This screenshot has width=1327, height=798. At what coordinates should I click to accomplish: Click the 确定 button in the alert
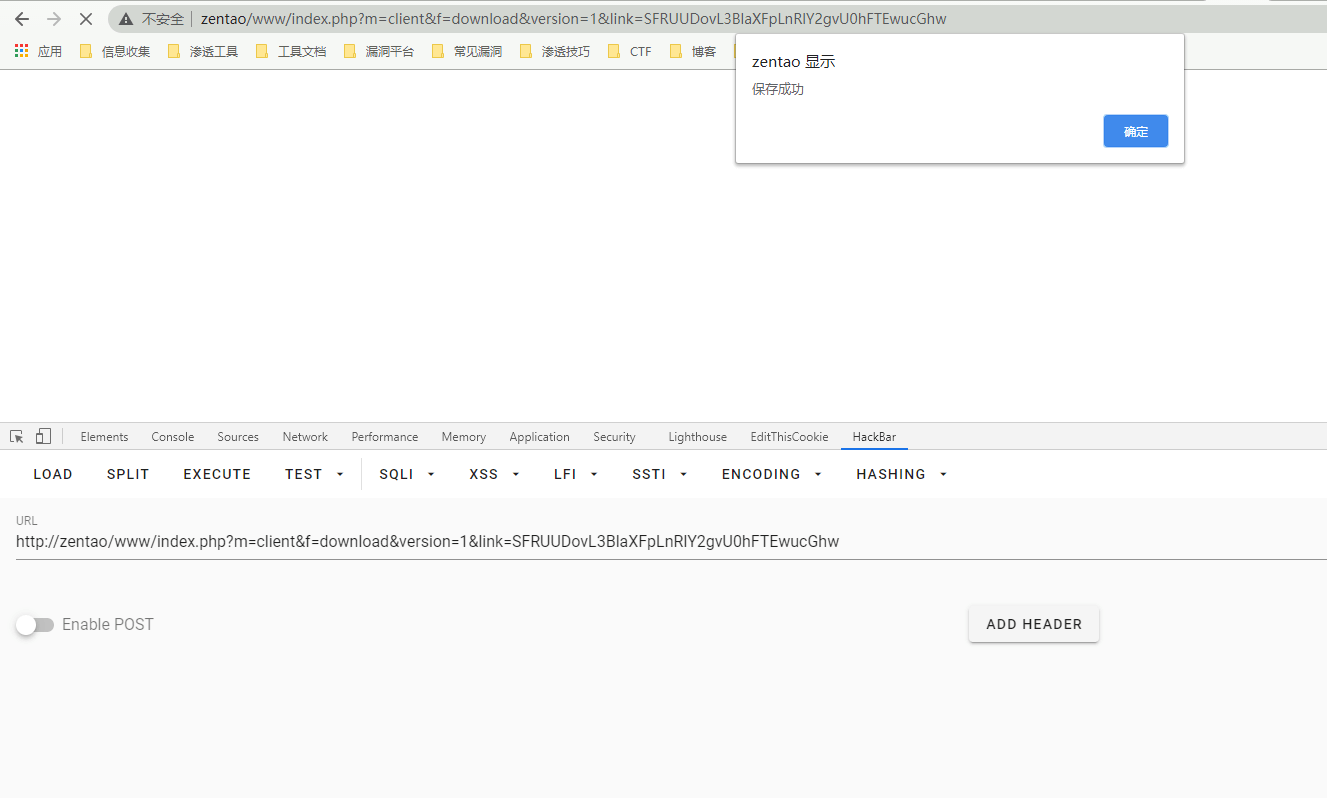click(1135, 131)
